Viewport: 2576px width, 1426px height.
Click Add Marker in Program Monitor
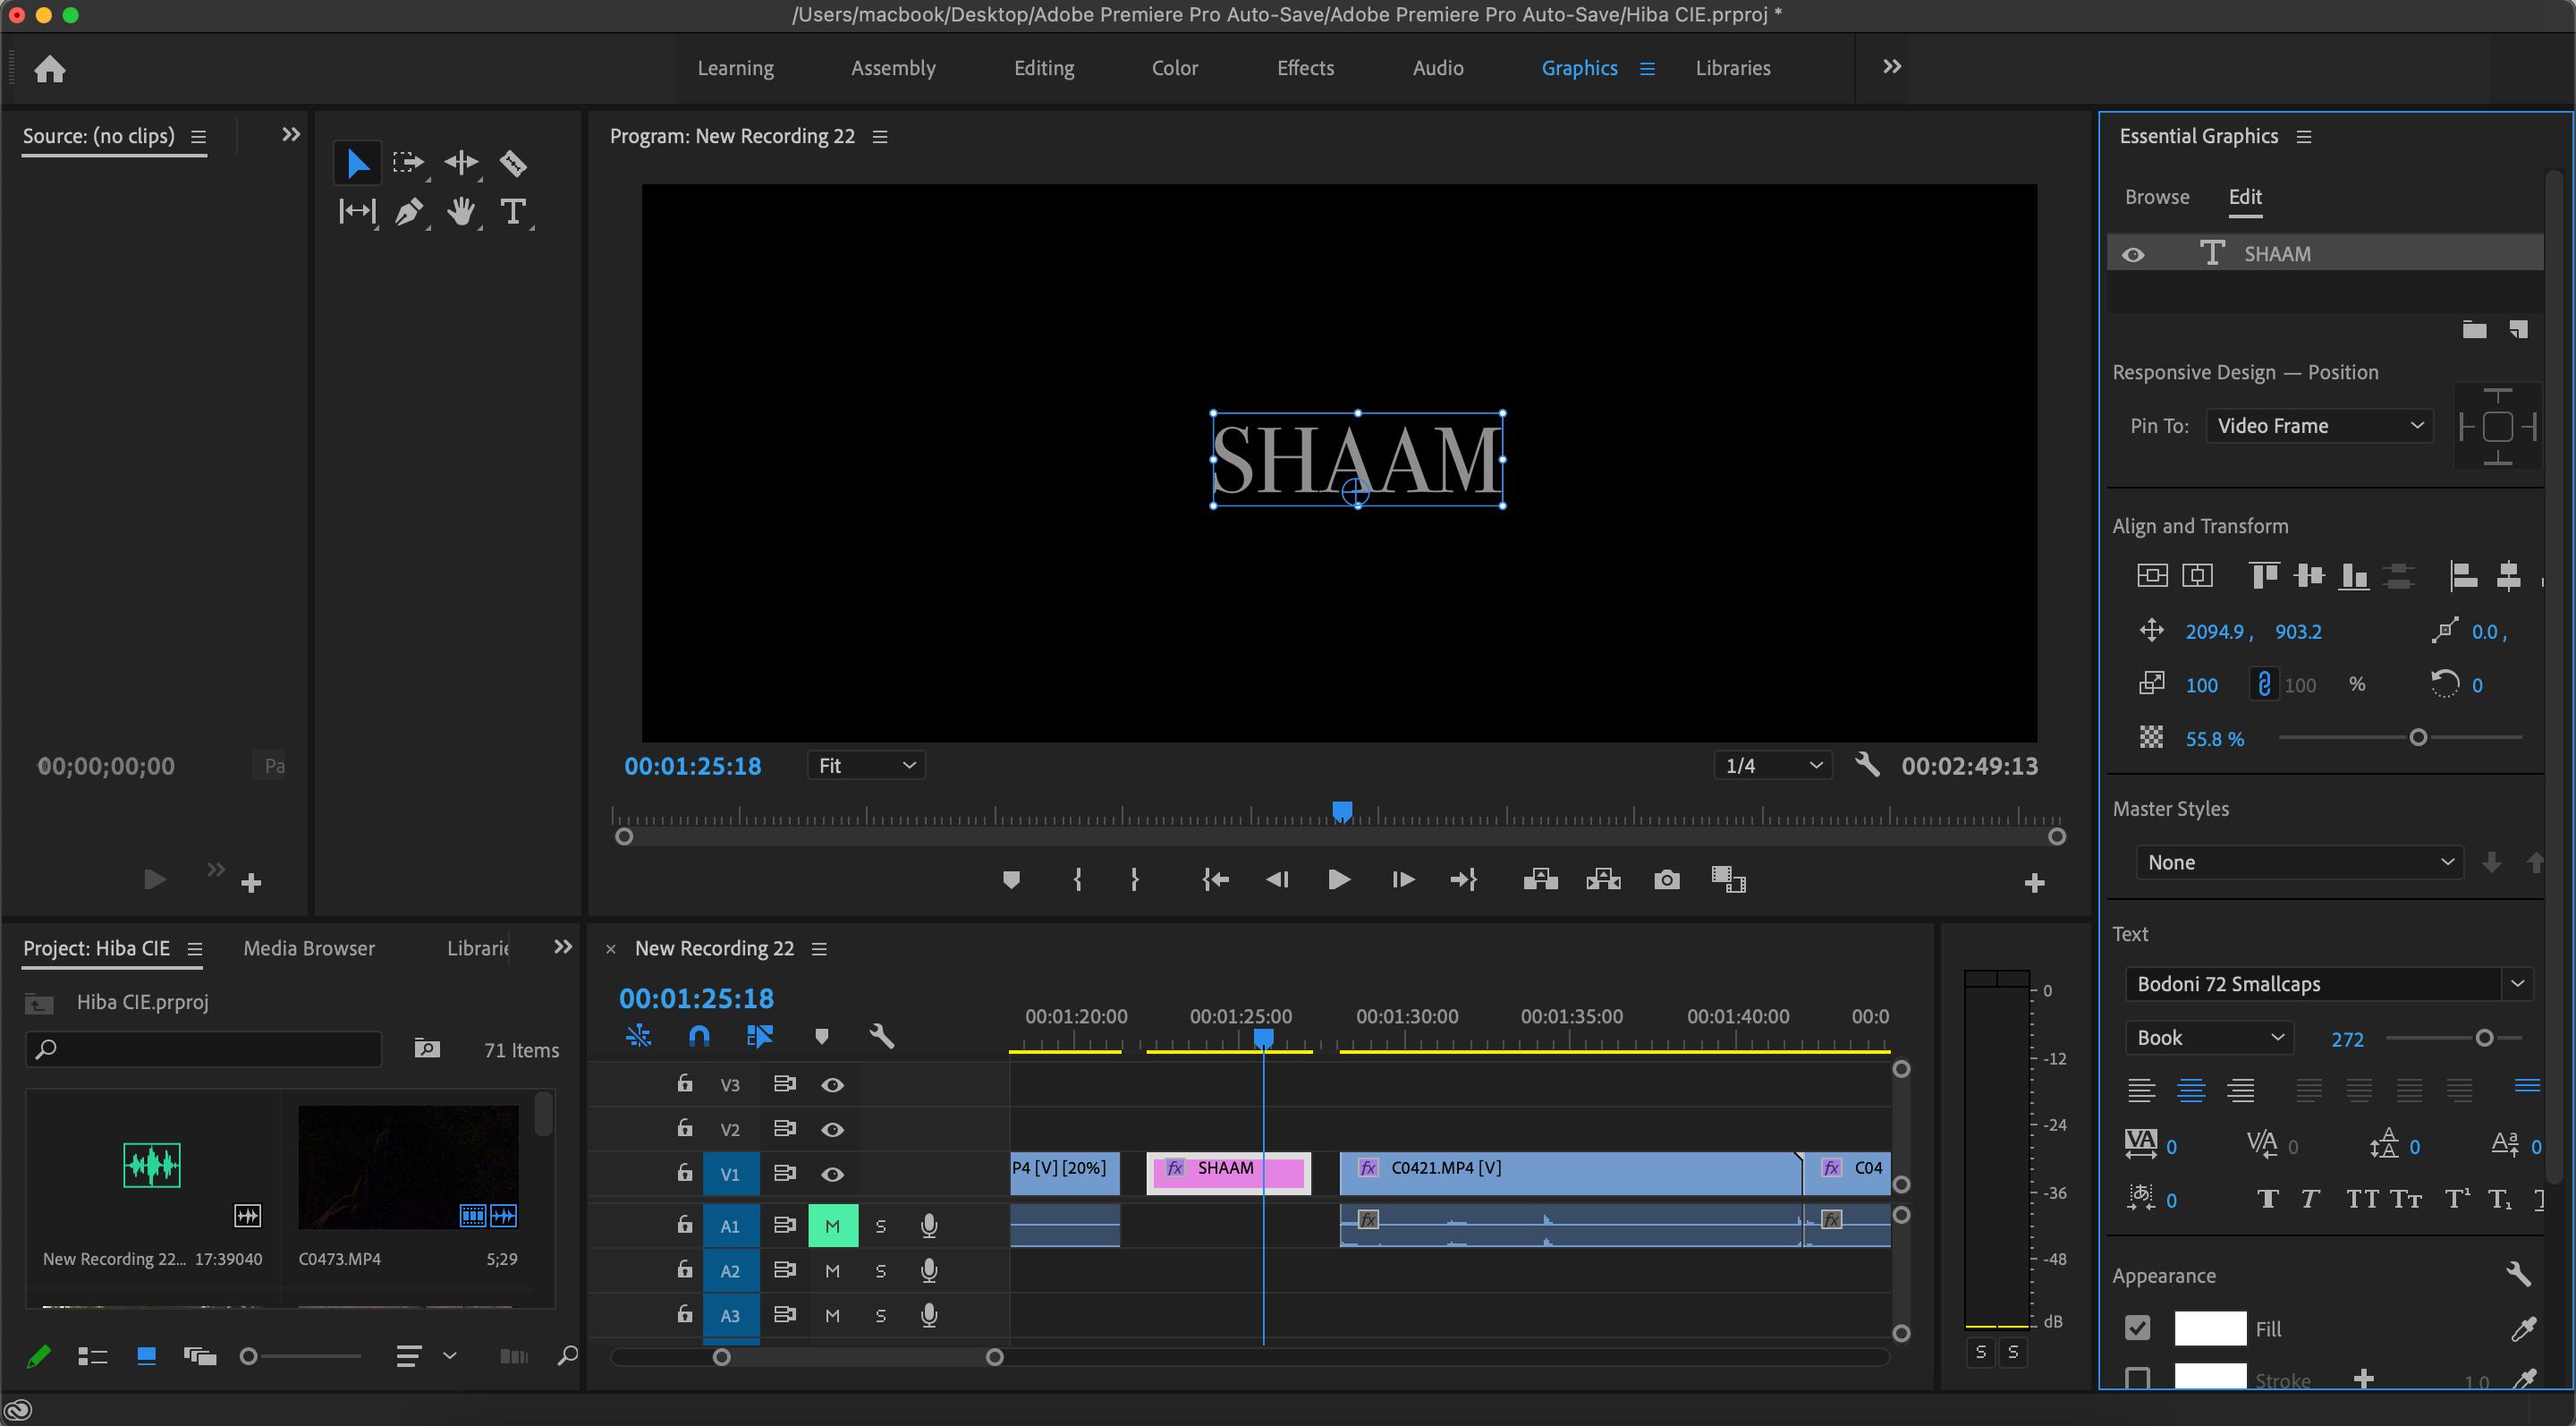(1011, 880)
